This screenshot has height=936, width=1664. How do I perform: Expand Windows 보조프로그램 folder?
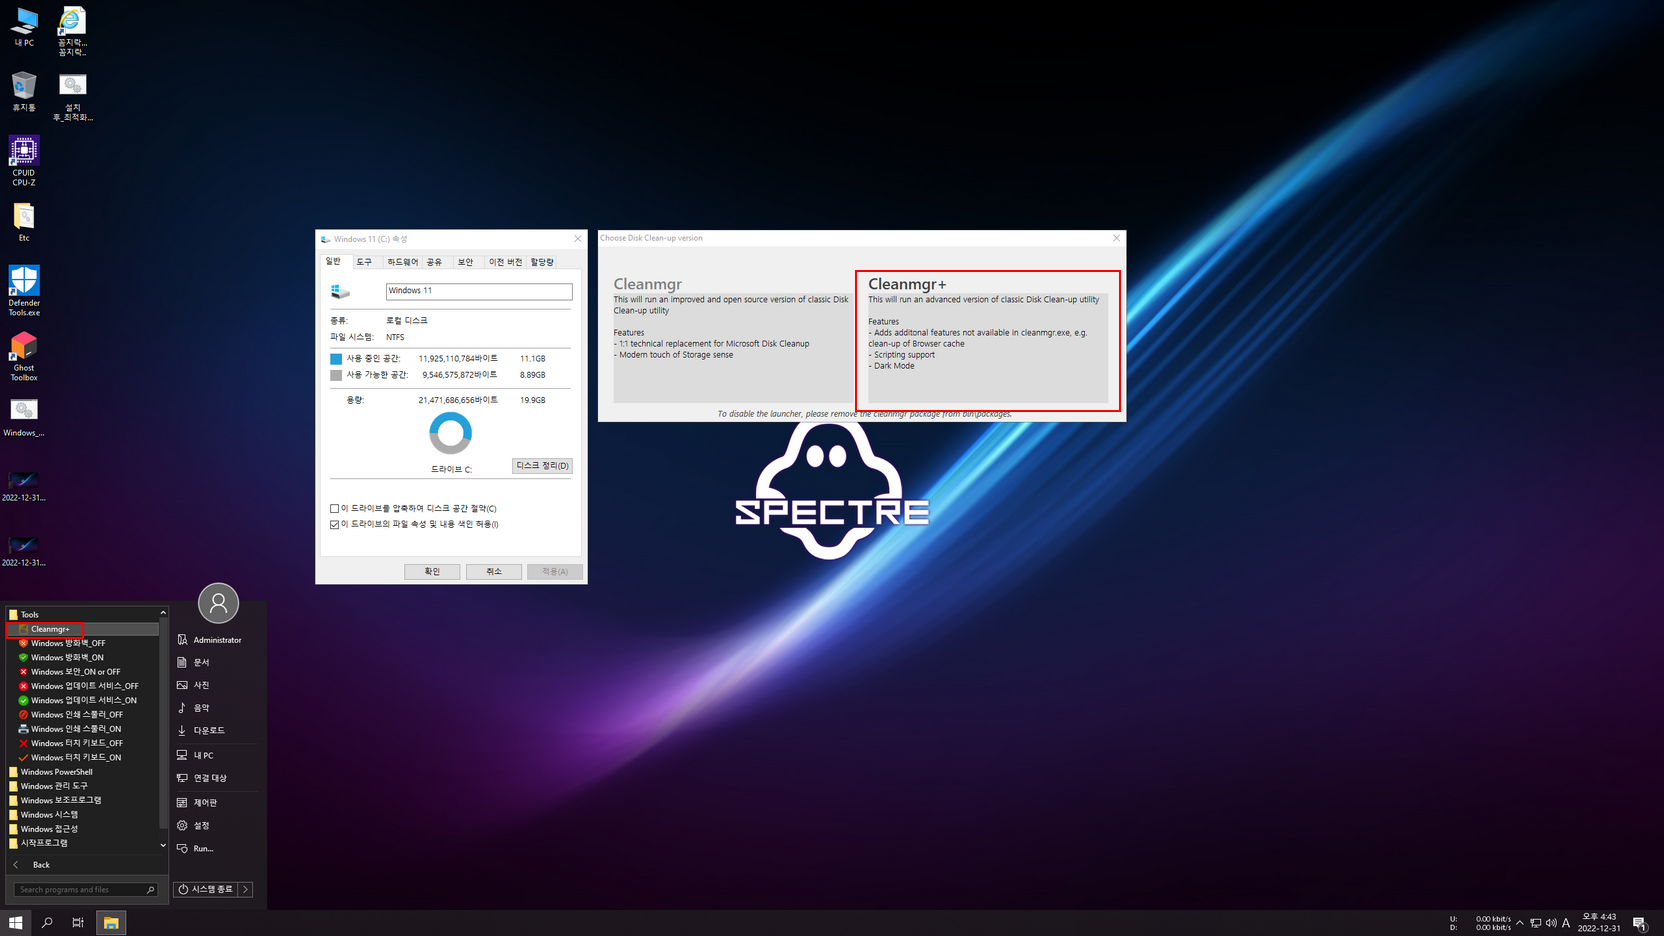[60, 800]
